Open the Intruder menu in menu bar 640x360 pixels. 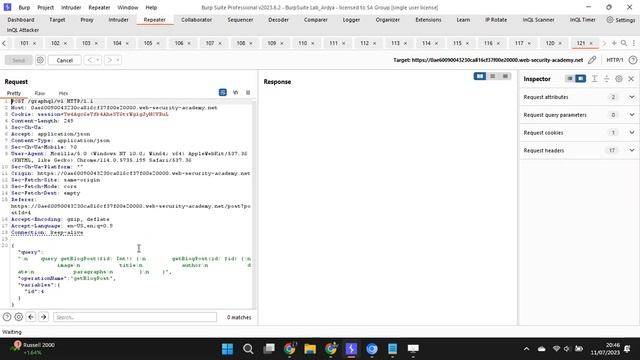pyautogui.click(x=71, y=7)
